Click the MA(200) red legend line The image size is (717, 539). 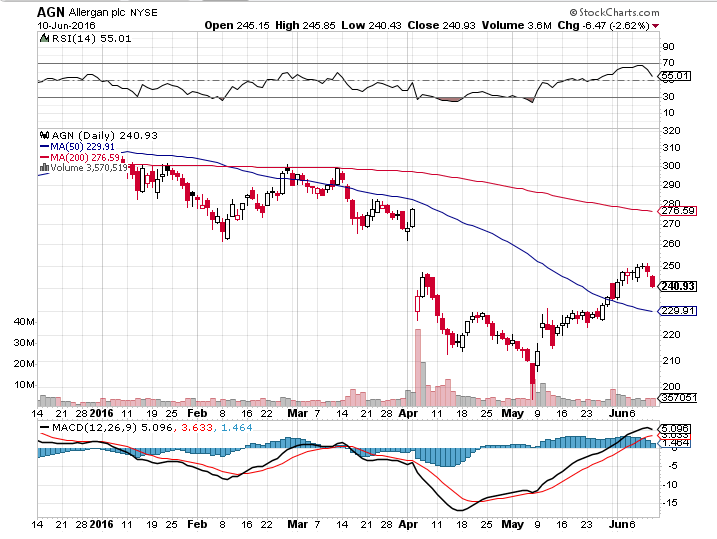(x=44, y=158)
